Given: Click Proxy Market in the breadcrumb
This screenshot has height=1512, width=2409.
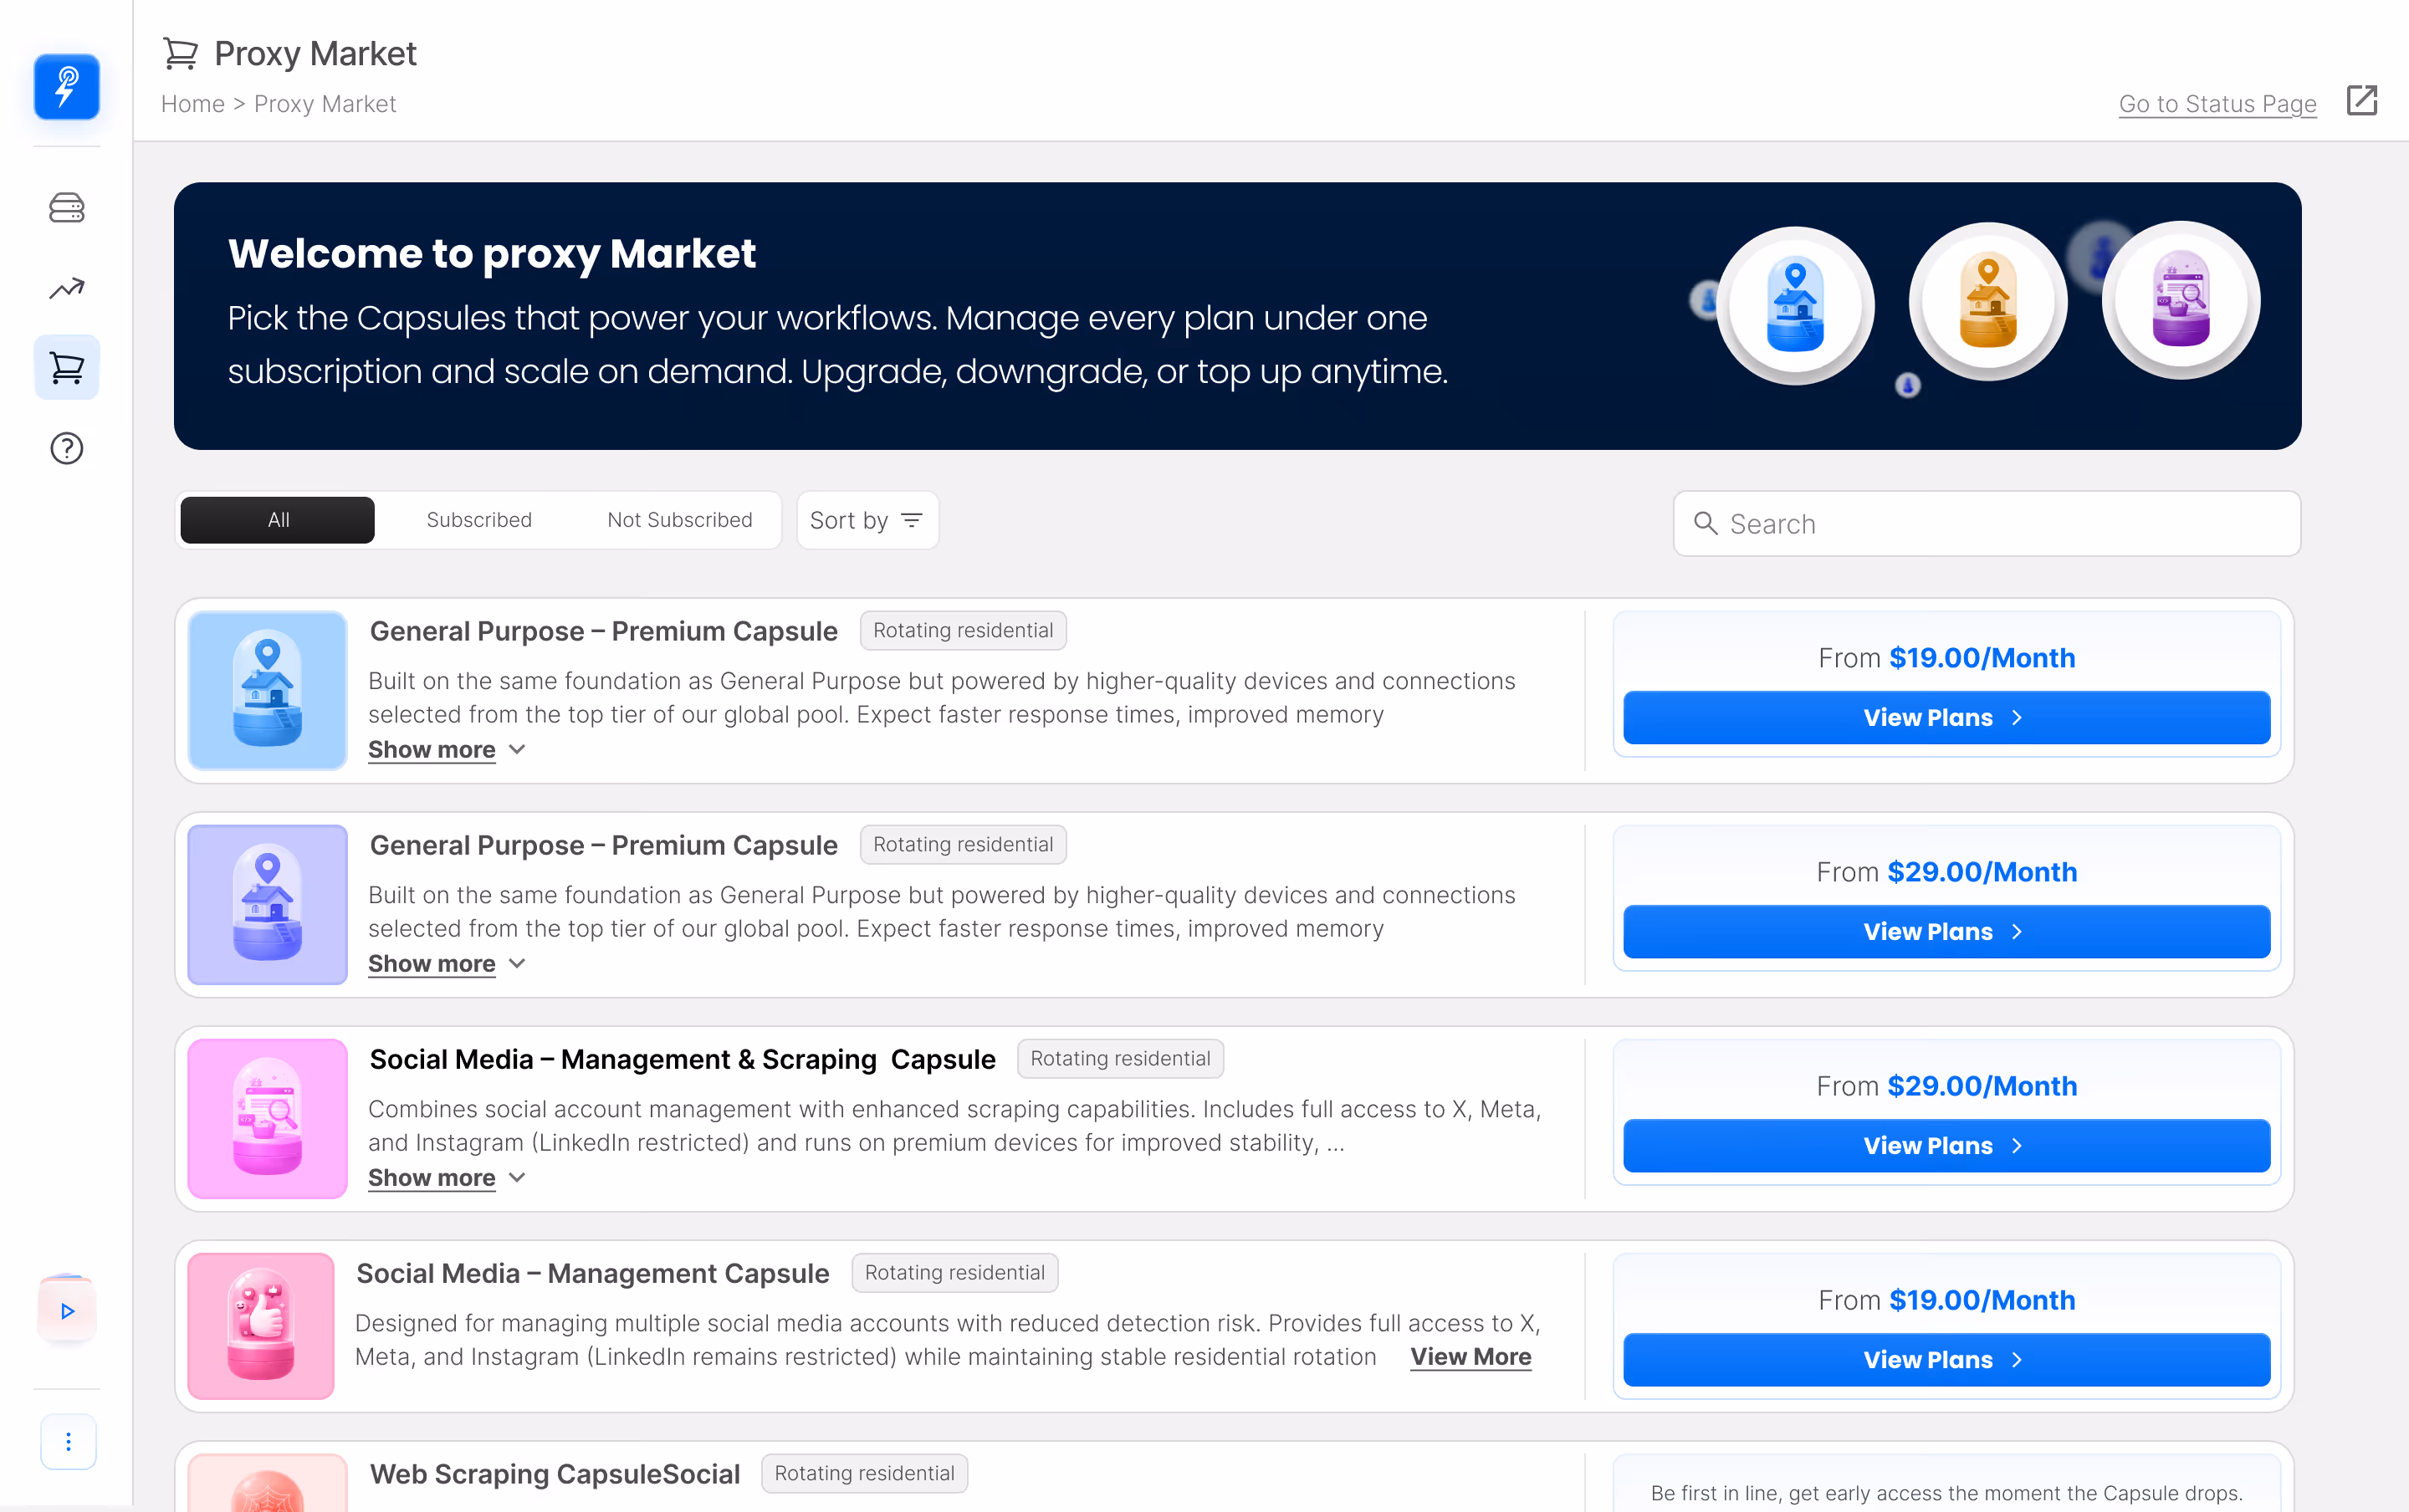Looking at the screenshot, I should [x=325, y=104].
